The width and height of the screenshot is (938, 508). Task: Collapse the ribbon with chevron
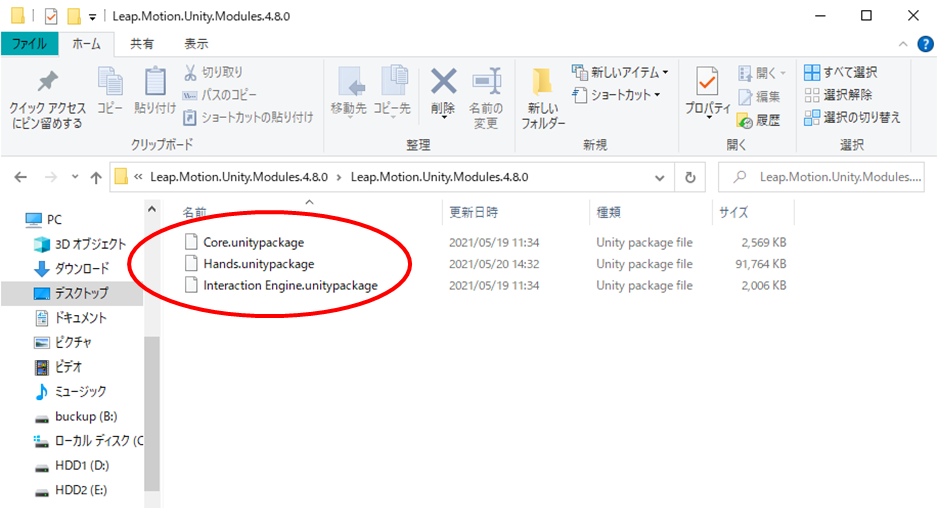(x=903, y=44)
